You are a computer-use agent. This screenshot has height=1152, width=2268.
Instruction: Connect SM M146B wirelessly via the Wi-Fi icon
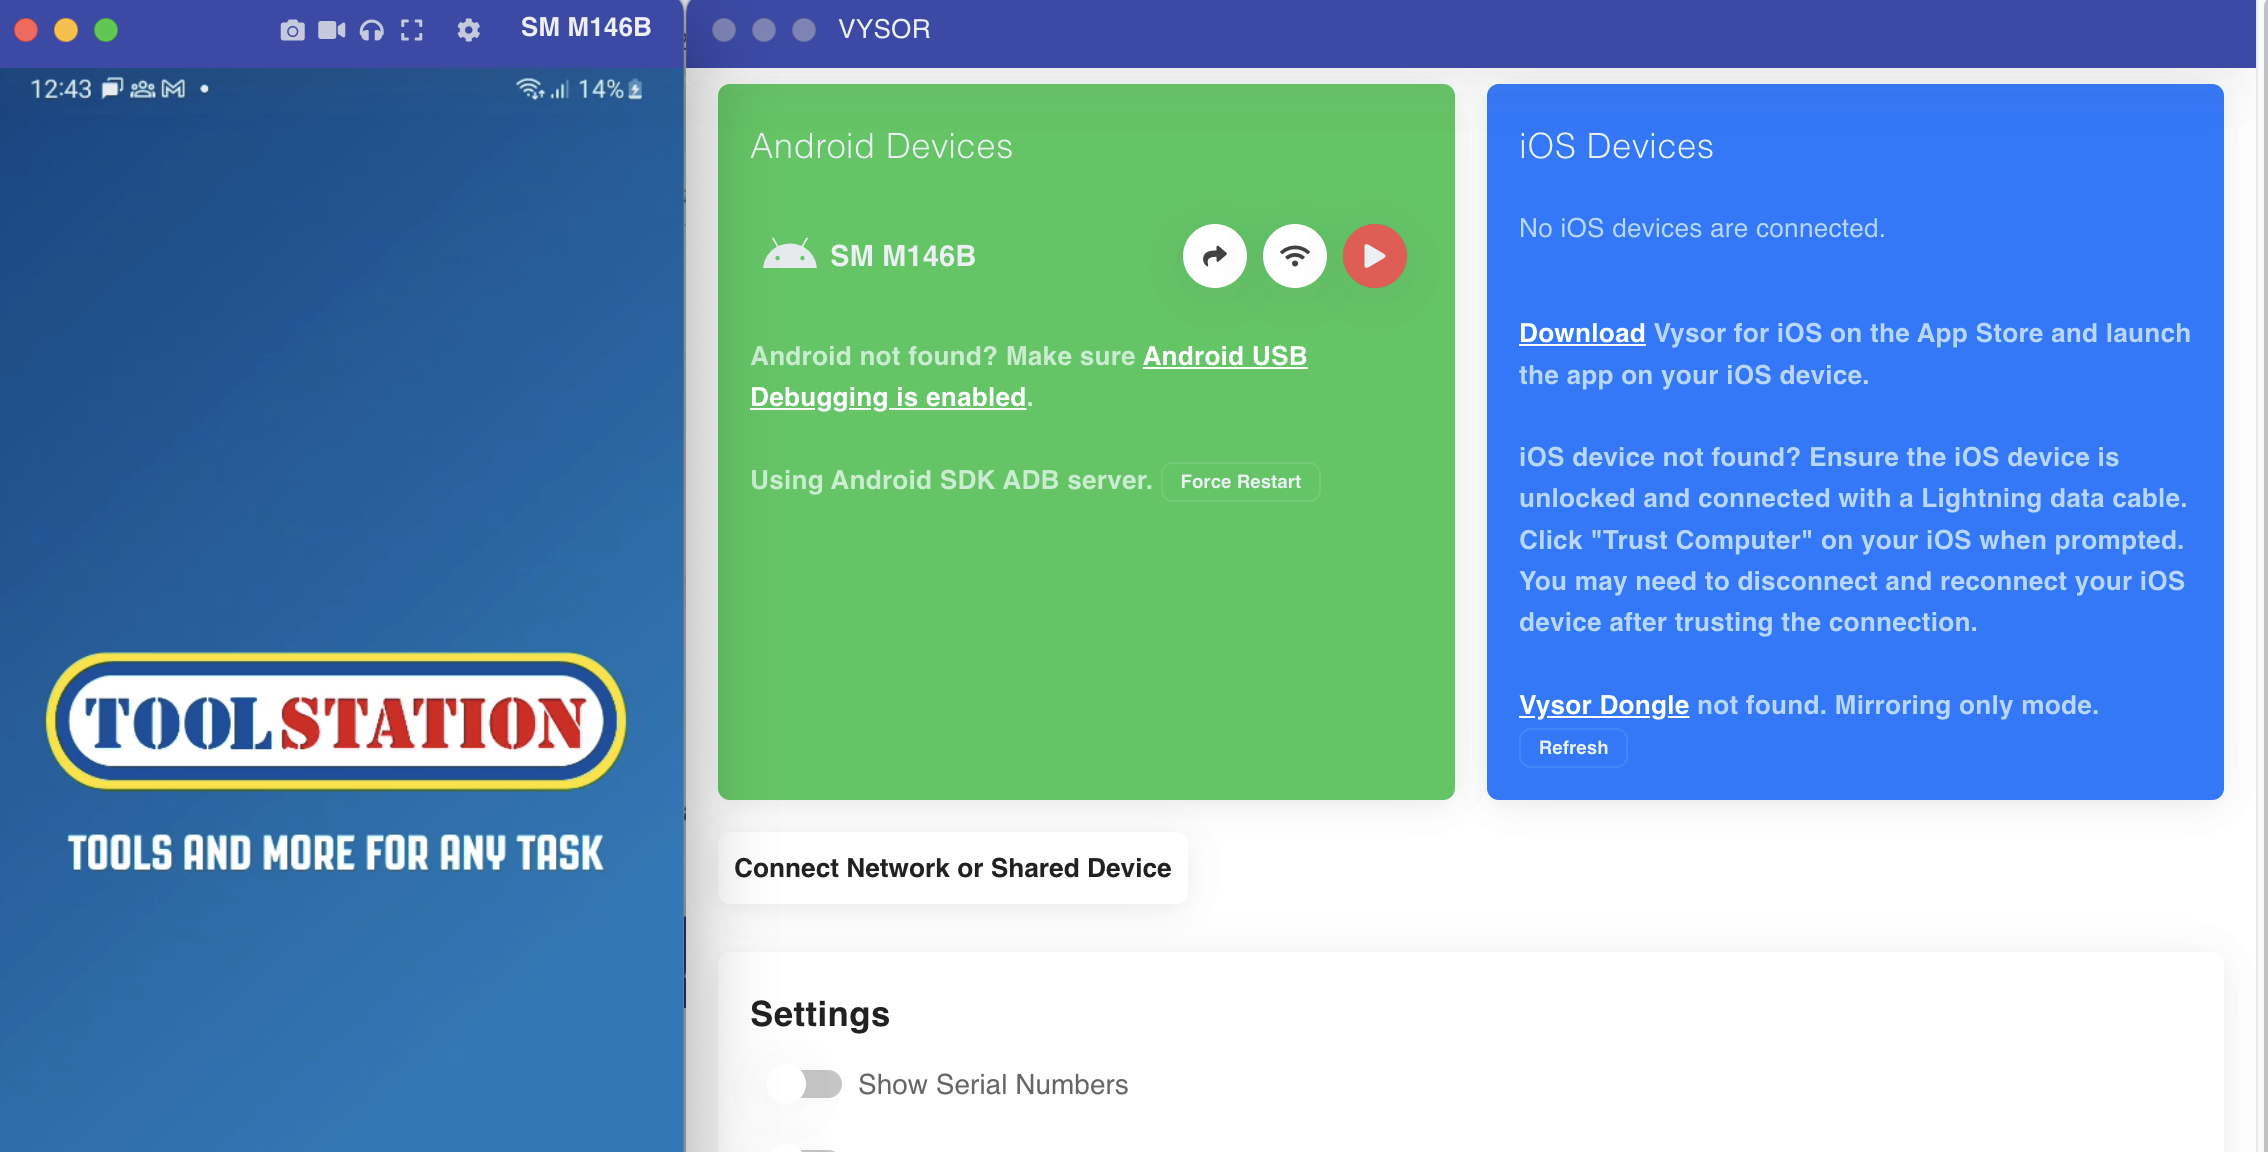[x=1294, y=256]
